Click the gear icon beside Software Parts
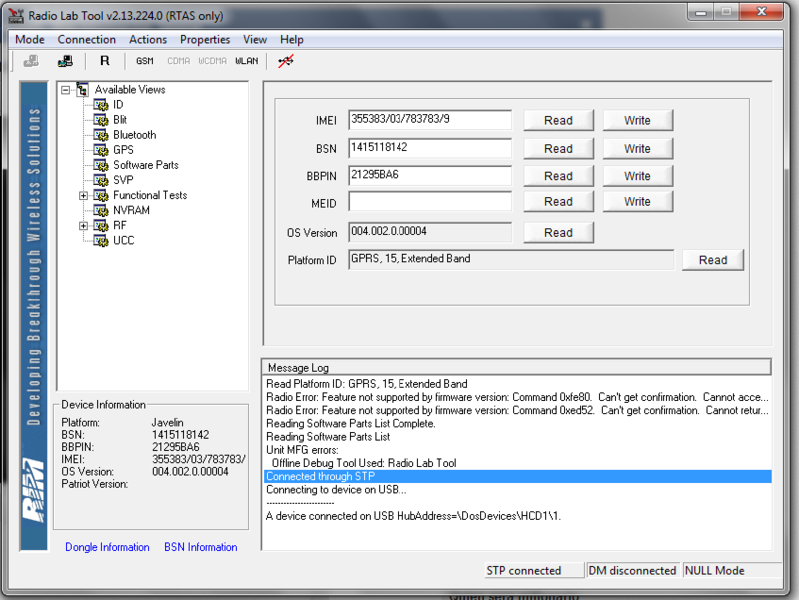Screen dimensions: 799x600 [x=101, y=165]
